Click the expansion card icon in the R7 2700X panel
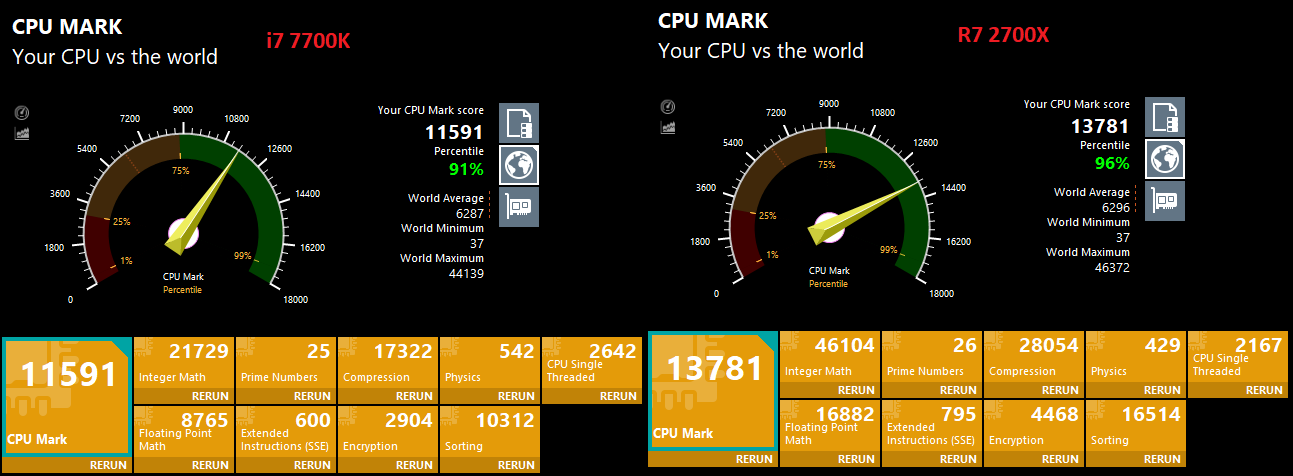The height and width of the screenshot is (476, 1293). pyautogui.click(x=1165, y=200)
